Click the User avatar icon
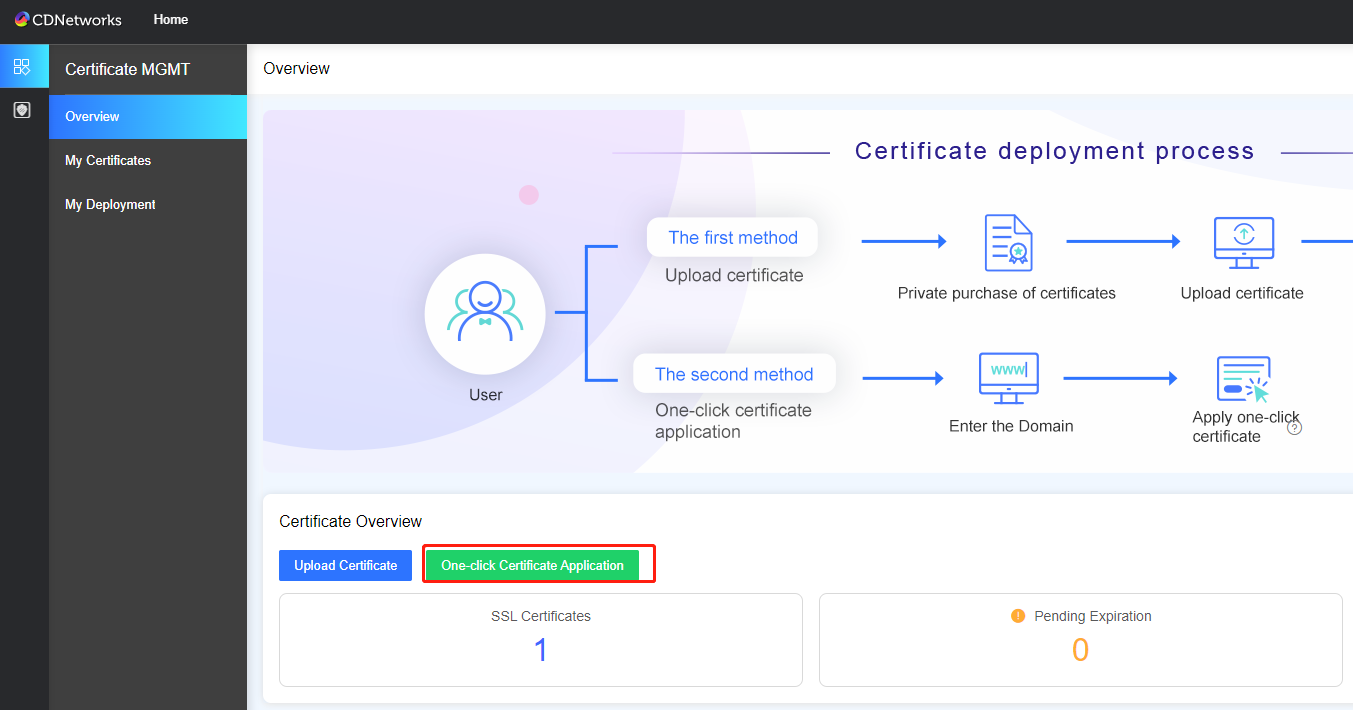This screenshot has width=1353, height=710. click(485, 314)
